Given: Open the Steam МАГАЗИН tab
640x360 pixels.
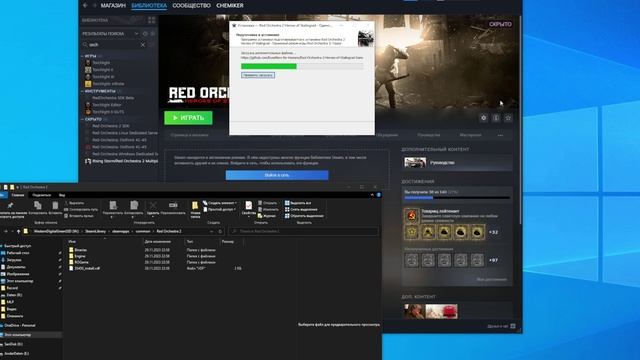Looking at the screenshot, I should 113,6.
